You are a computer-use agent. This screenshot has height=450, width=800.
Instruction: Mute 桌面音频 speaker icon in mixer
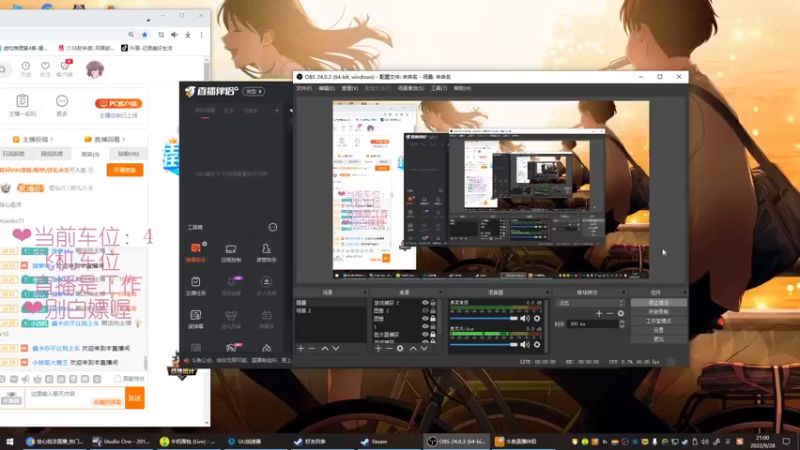[525, 318]
